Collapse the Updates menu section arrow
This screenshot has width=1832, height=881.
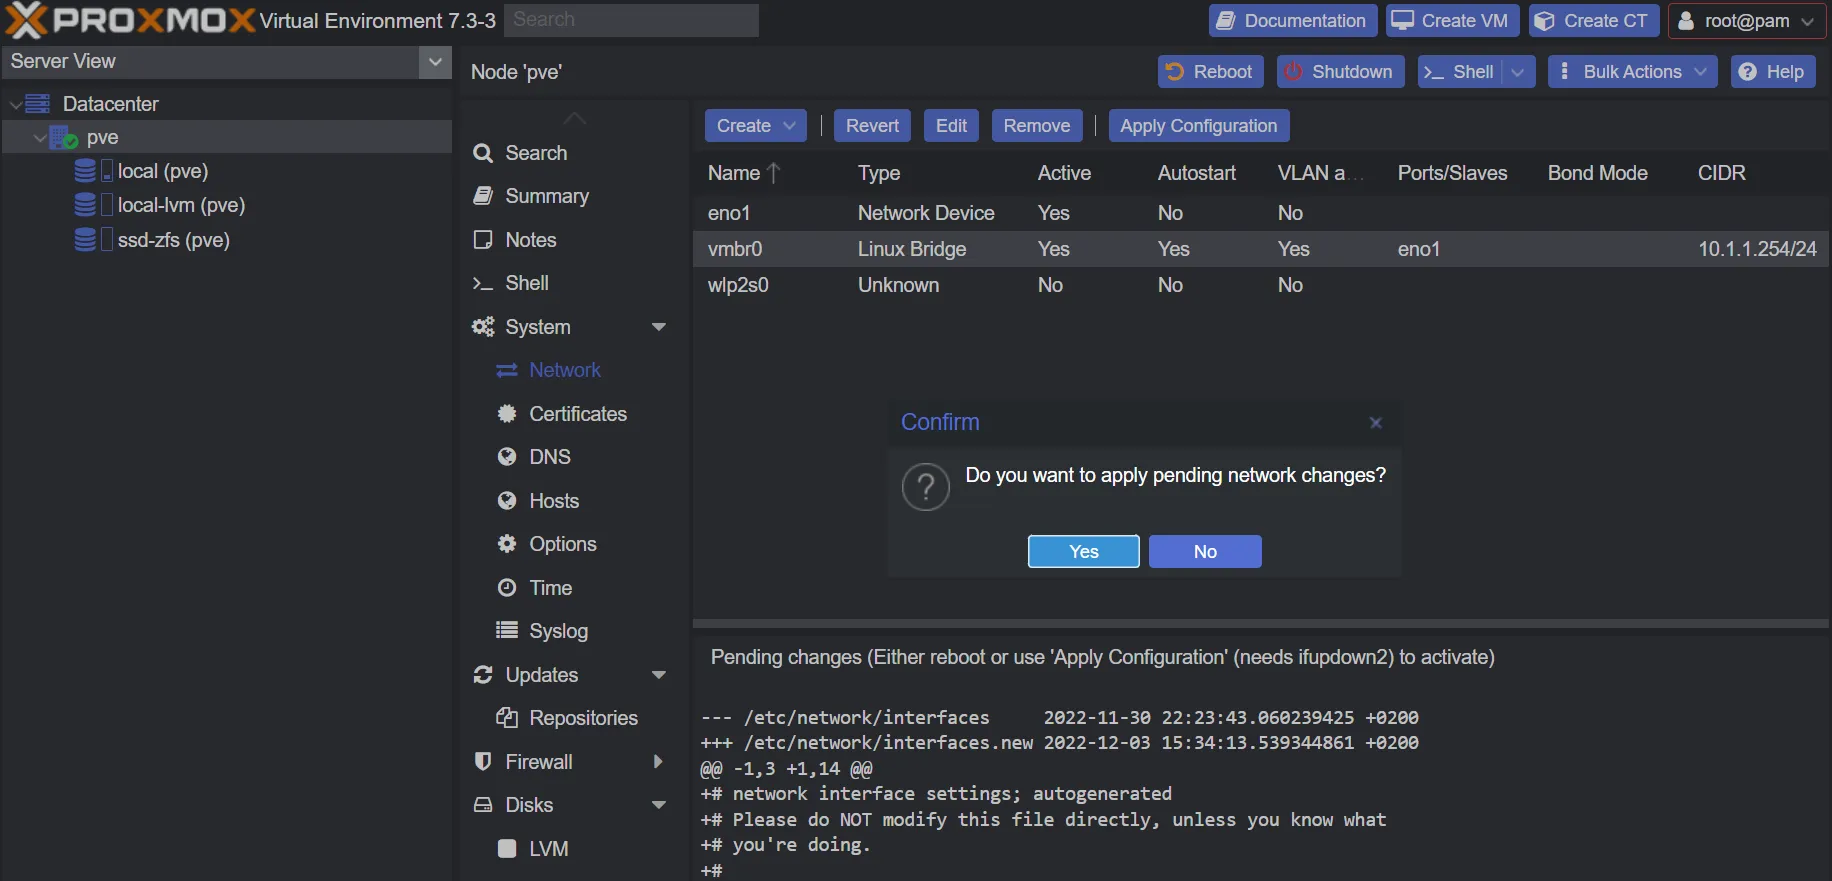(x=658, y=675)
